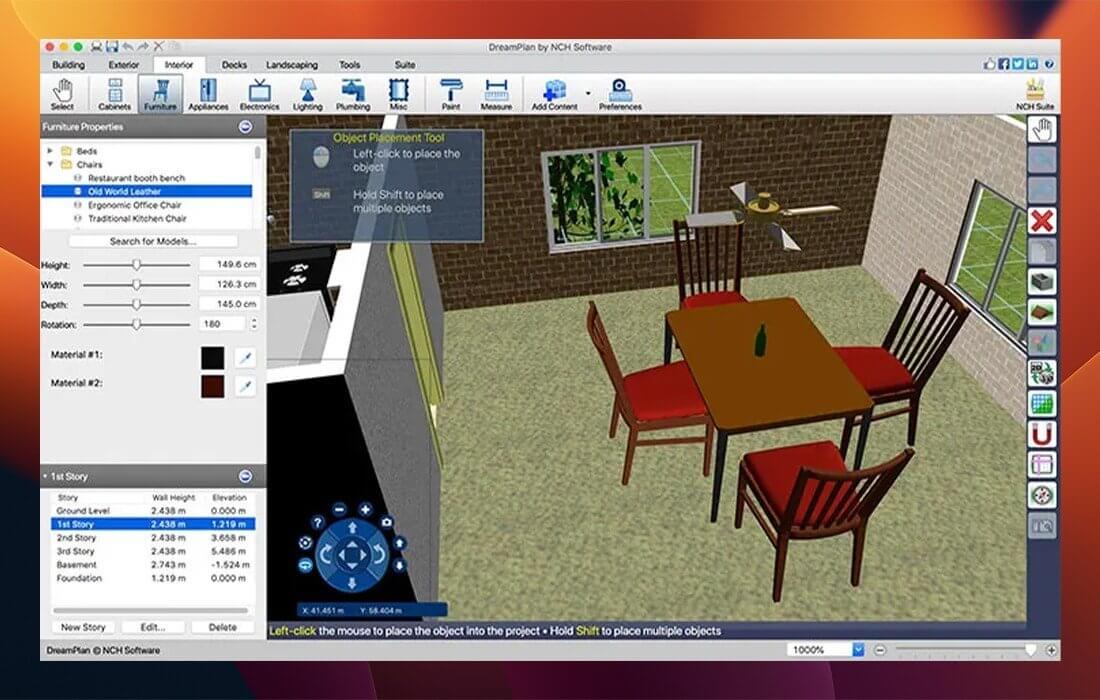The width and height of the screenshot is (1100, 700).
Task: Click the camera icon on the navigation wheel
Action: (x=386, y=522)
